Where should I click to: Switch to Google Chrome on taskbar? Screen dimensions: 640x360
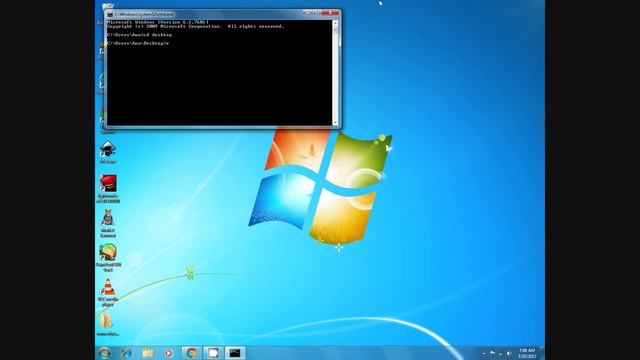tap(191, 353)
